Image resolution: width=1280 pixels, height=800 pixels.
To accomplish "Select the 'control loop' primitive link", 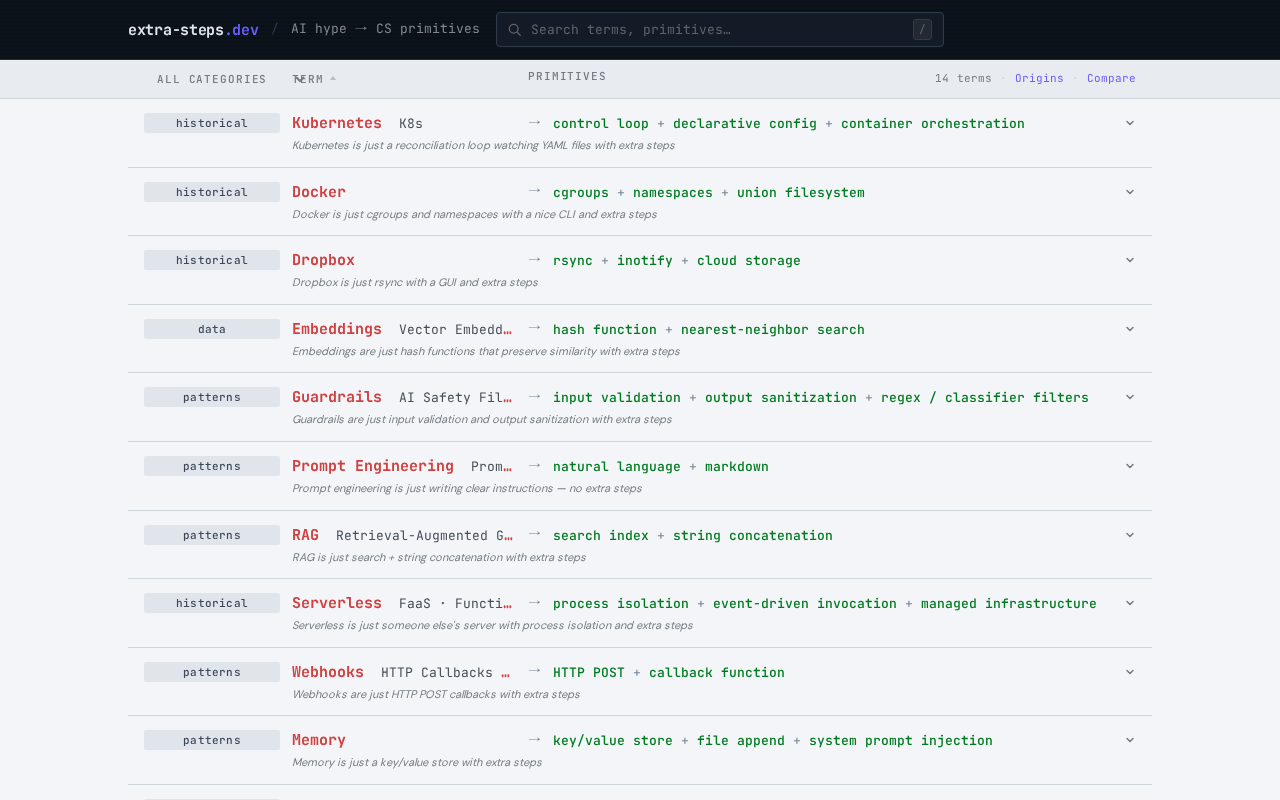I will (600, 124).
